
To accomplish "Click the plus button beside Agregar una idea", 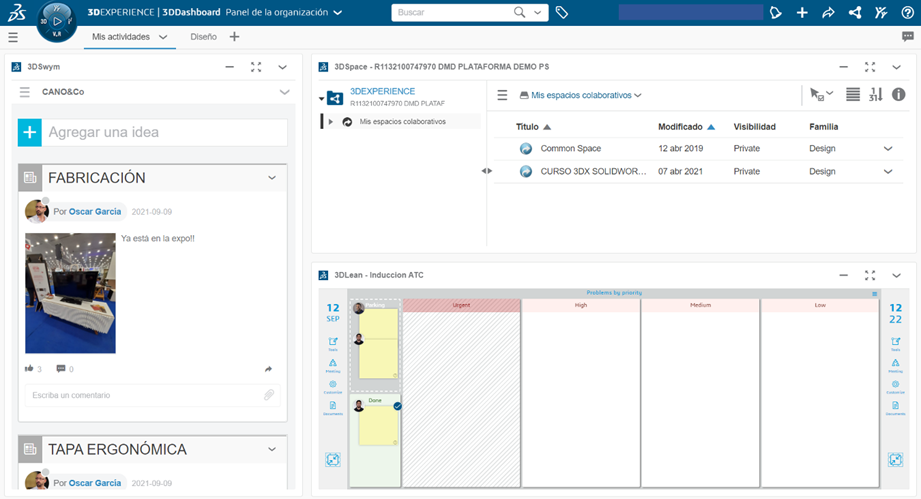I will pos(29,132).
